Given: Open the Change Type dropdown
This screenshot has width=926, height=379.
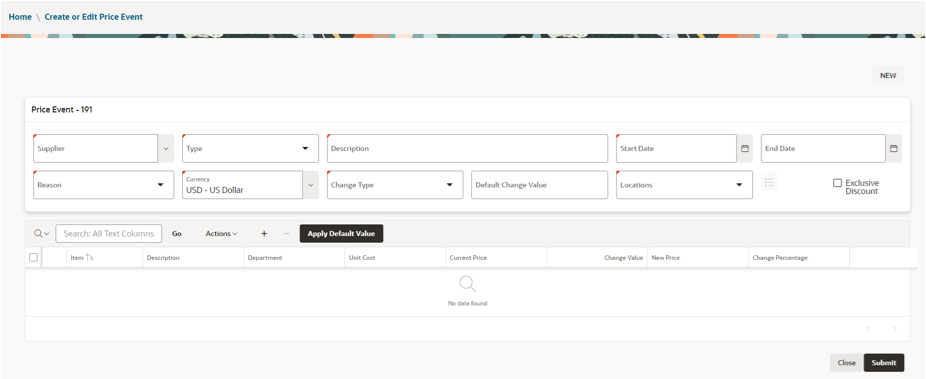Looking at the screenshot, I should pyautogui.click(x=395, y=185).
